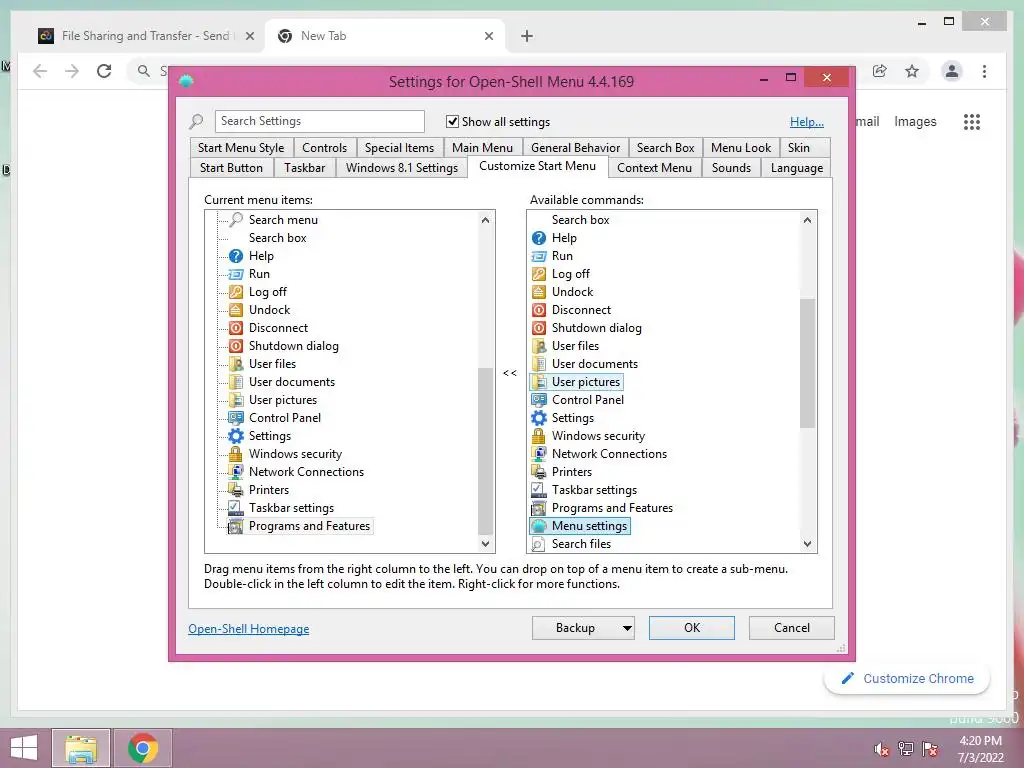Screen dimensions: 1024x768
Task: Click Printers icon in Available commands
Action: [539, 472]
